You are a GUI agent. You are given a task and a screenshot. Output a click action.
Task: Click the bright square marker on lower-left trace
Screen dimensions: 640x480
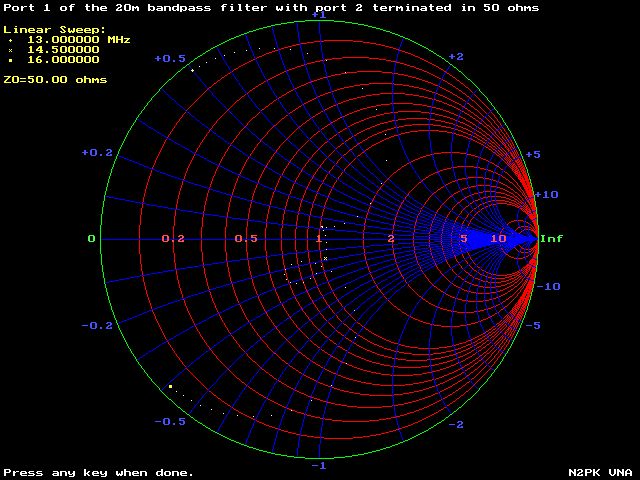[171, 386]
